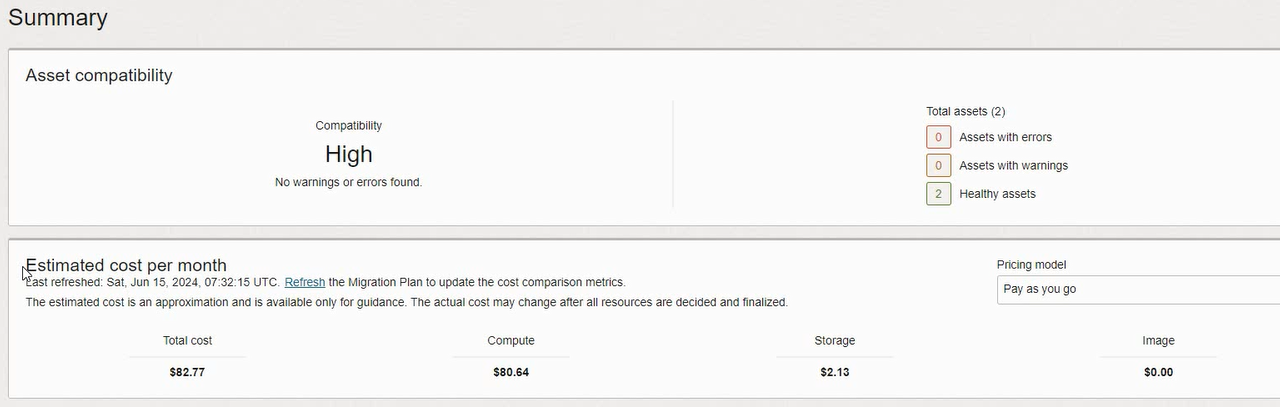Click the Asset compatibility section heading
1280x407 pixels.
(x=99, y=75)
